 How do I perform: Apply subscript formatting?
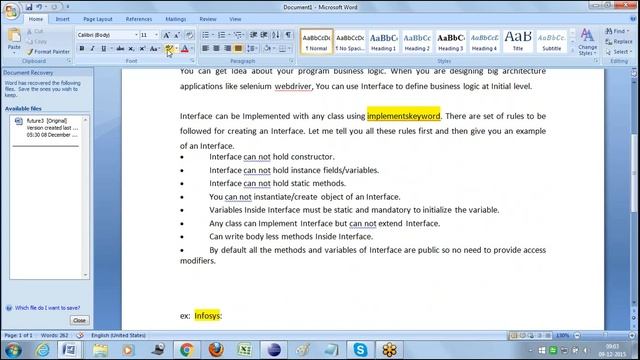pyautogui.click(x=131, y=49)
